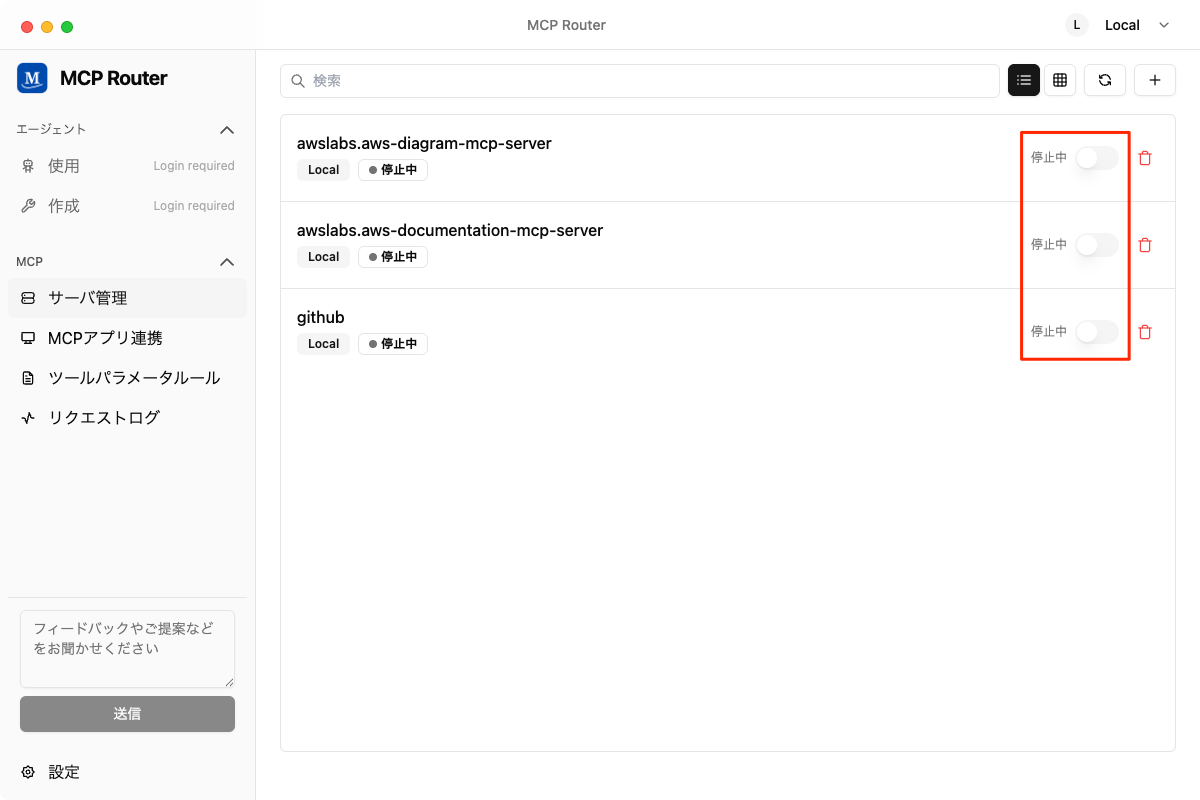The height and width of the screenshot is (800, 1200).
Task: Click the MCP Router logo icon
Action: [x=32, y=78]
